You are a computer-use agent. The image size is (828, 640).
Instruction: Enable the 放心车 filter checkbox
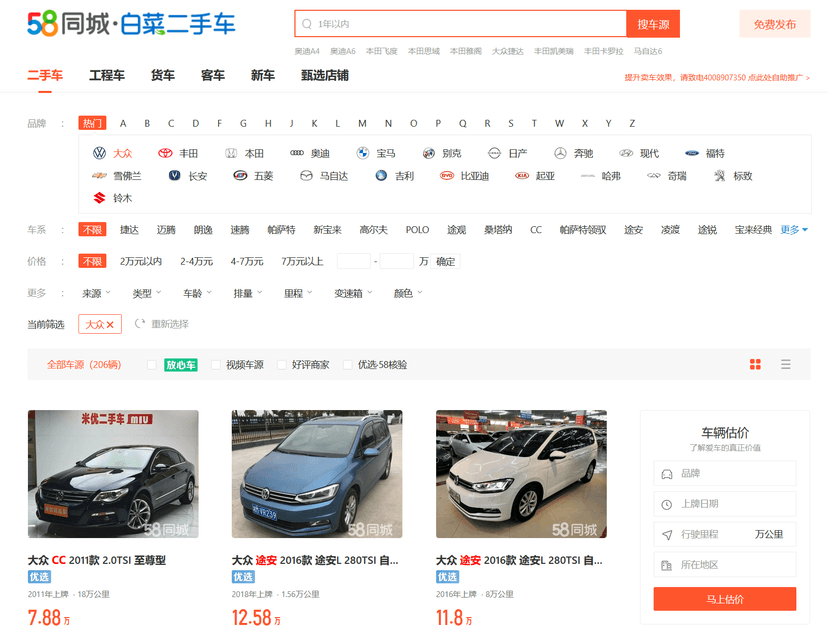pos(152,365)
